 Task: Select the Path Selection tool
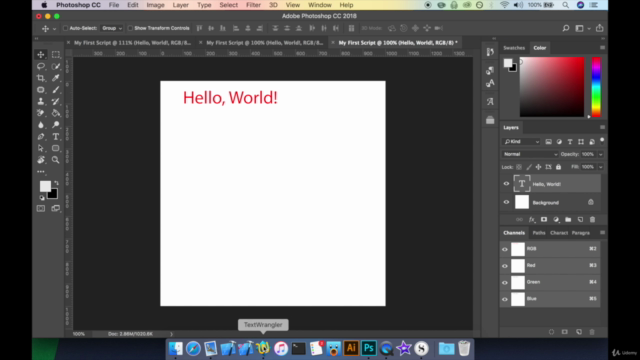(x=41, y=148)
